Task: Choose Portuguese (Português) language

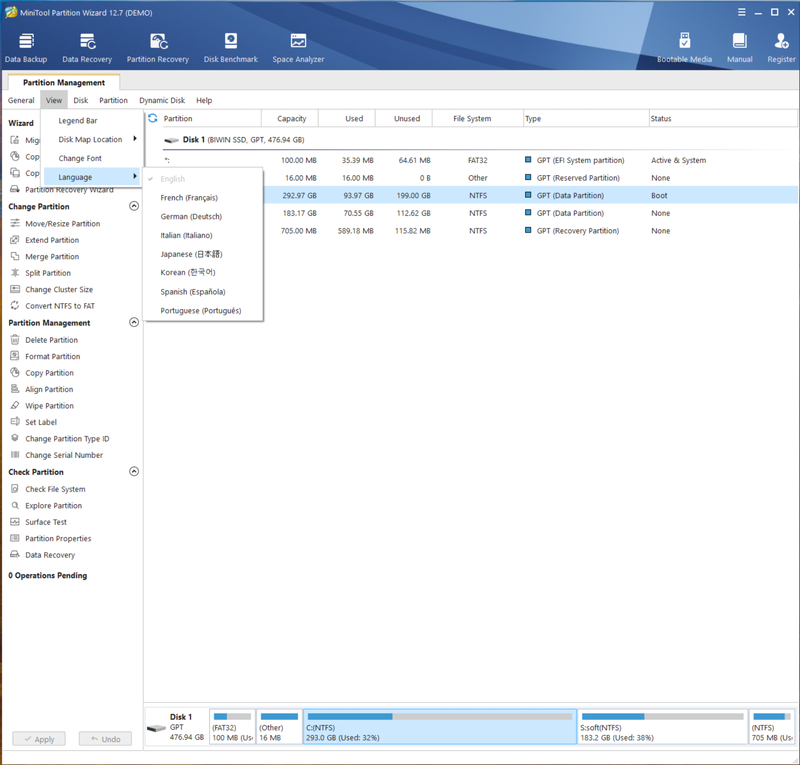Action: pyautogui.click(x=203, y=310)
